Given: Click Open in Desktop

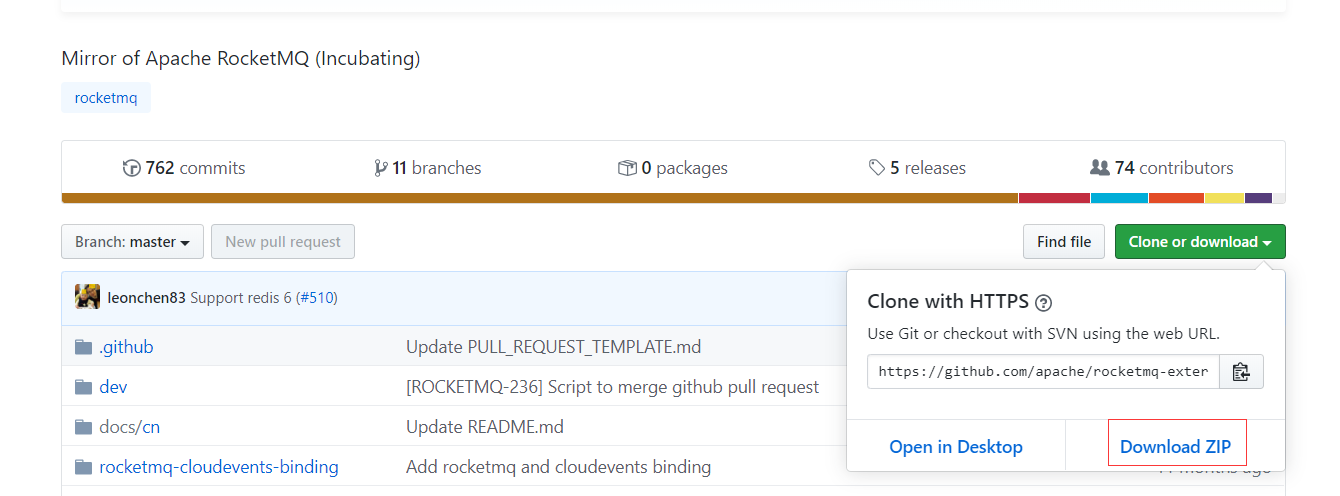Looking at the screenshot, I should [x=956, y=447].
